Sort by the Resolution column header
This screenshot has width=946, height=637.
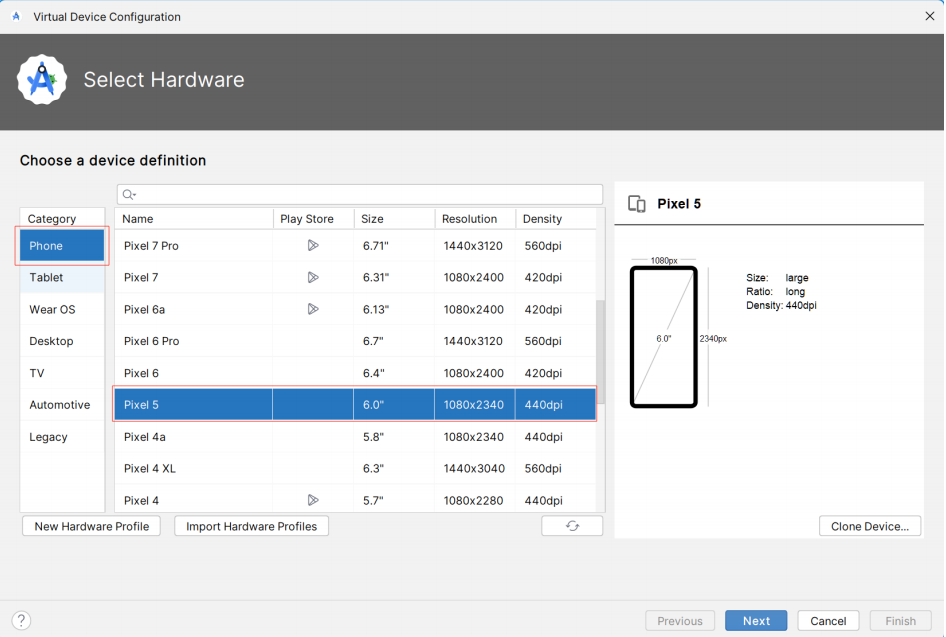point(475,218)
